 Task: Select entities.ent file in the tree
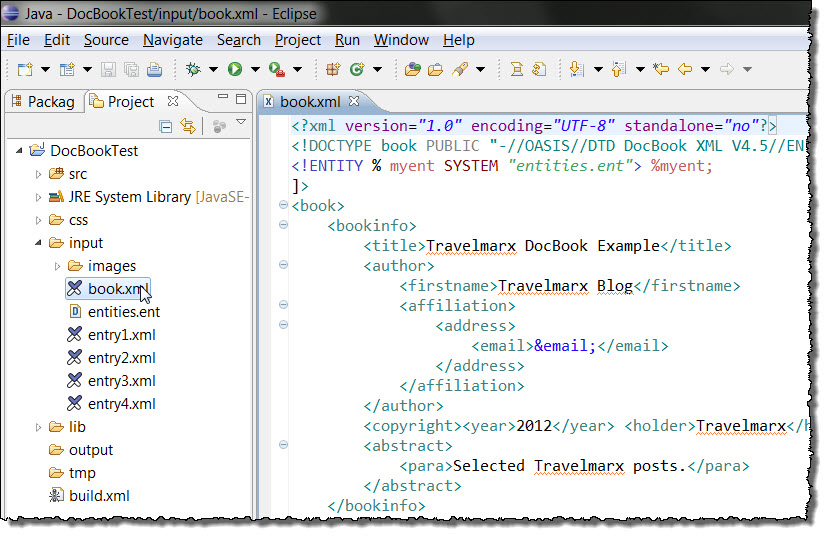click(115, 312)
